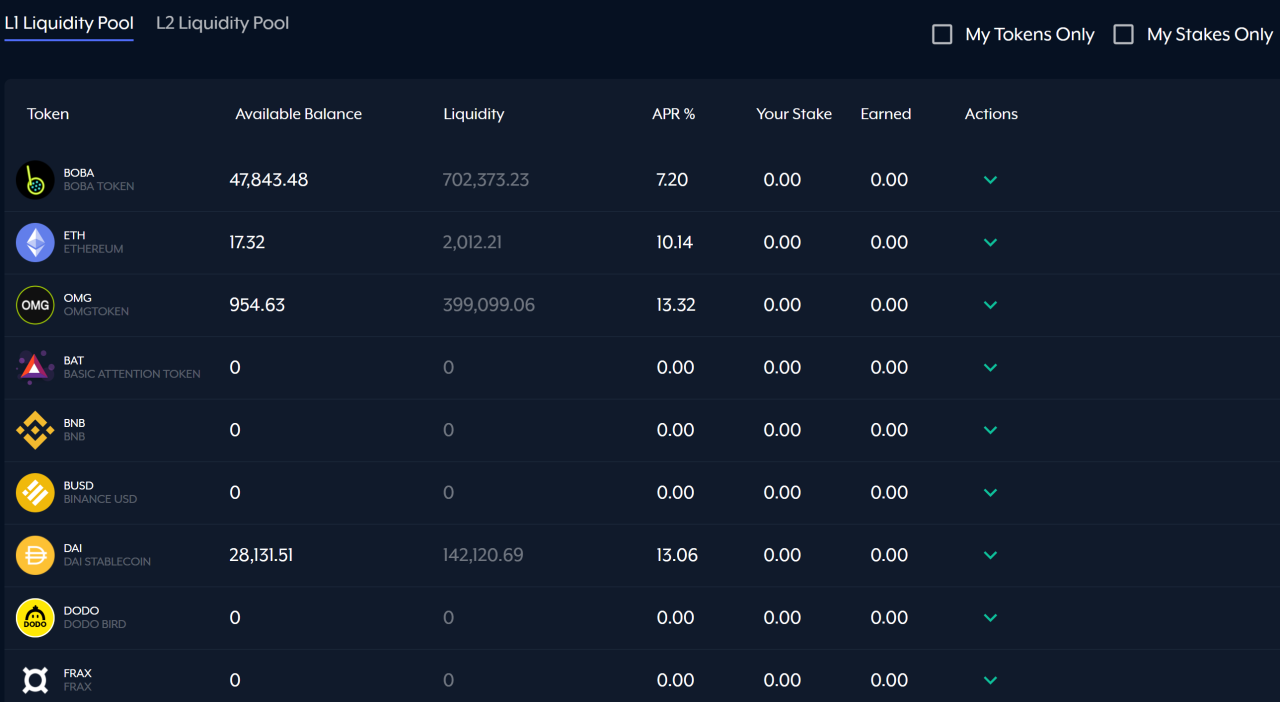Click the Available Balance column header
The image size is (1280, 702).
coord(298,114)
